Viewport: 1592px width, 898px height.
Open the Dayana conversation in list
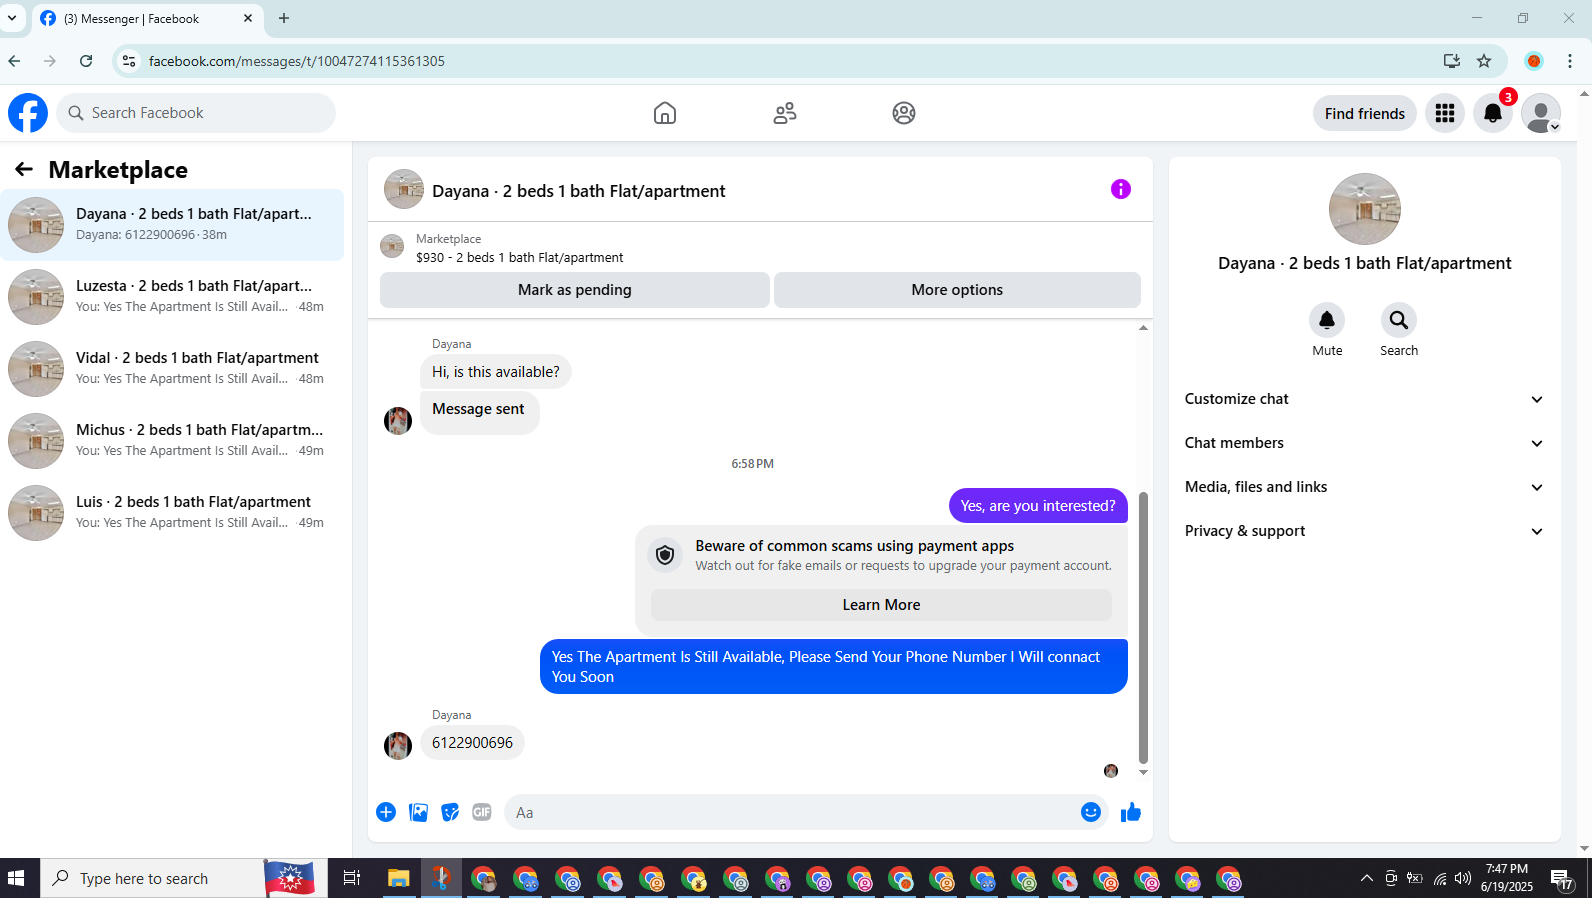pos(172,225)
